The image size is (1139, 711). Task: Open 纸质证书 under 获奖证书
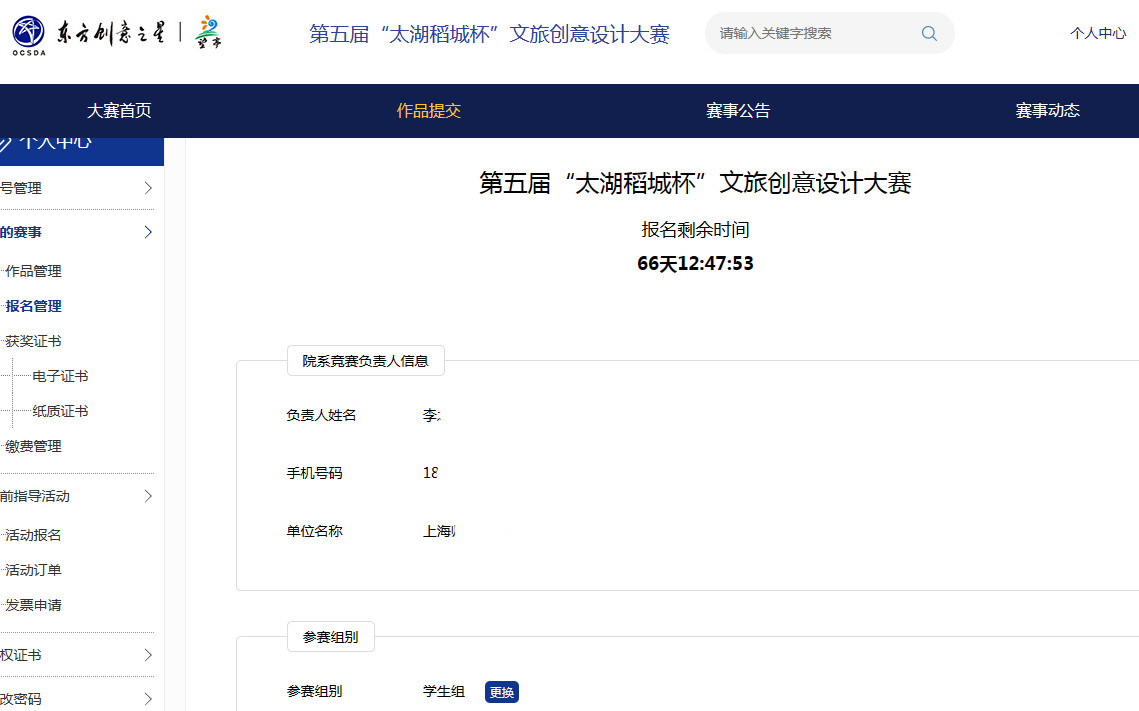tap(60, 411)
